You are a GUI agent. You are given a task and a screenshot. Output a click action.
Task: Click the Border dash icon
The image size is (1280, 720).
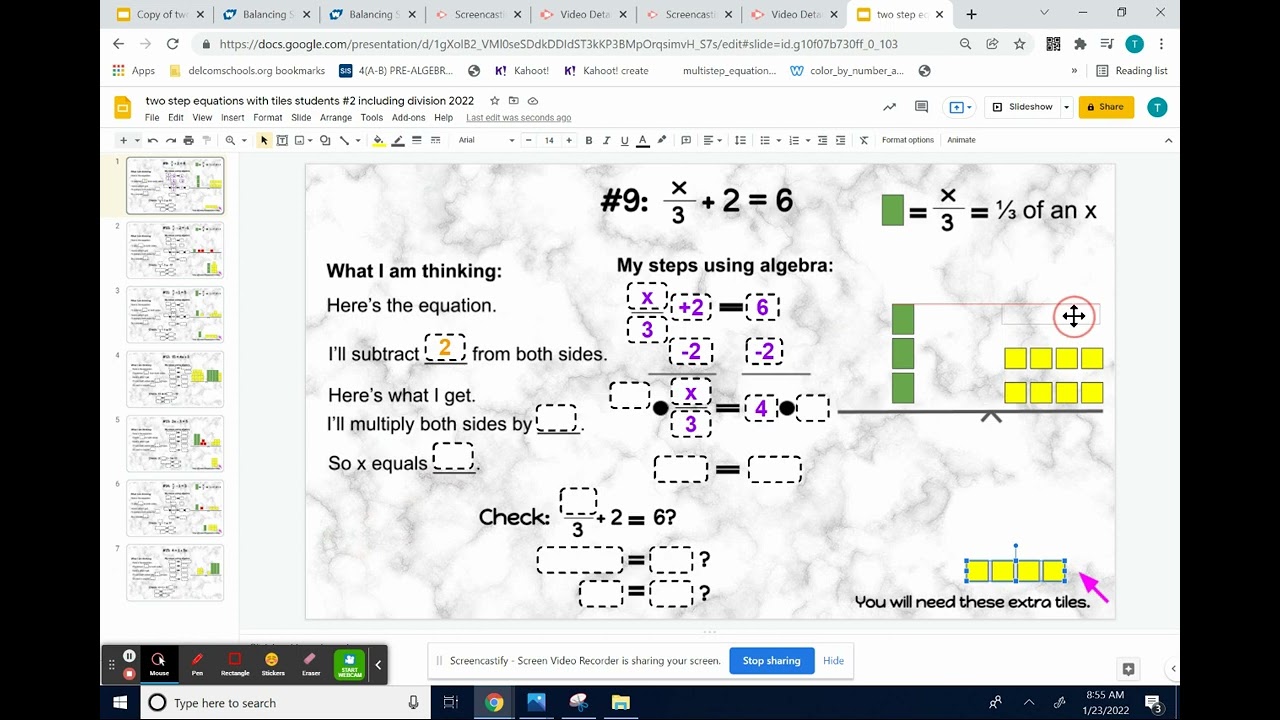(435, 140)
